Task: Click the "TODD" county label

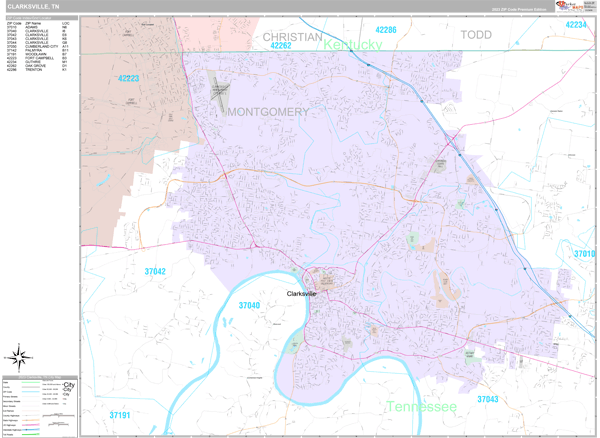Action: tap(476, 35)
